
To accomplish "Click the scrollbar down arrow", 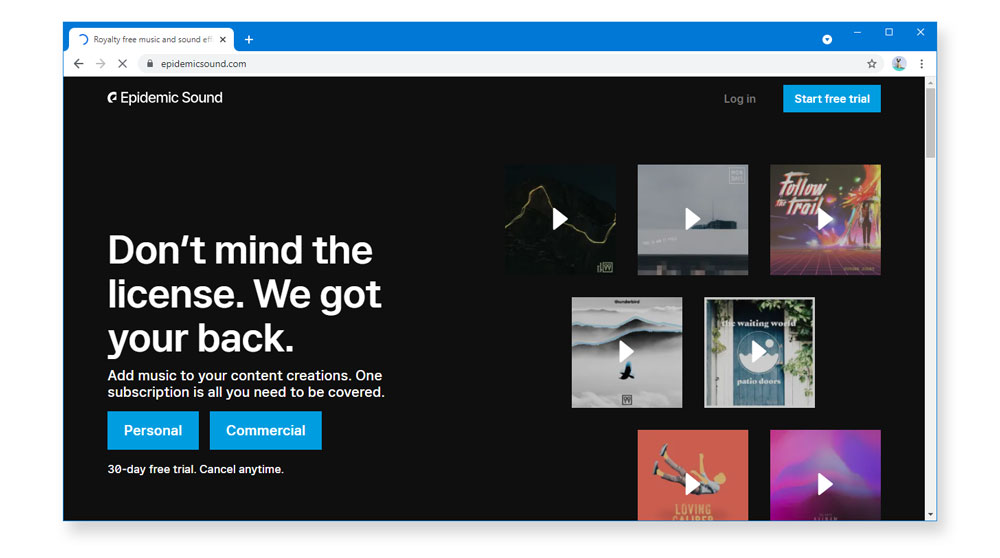I will click(930, 515).
